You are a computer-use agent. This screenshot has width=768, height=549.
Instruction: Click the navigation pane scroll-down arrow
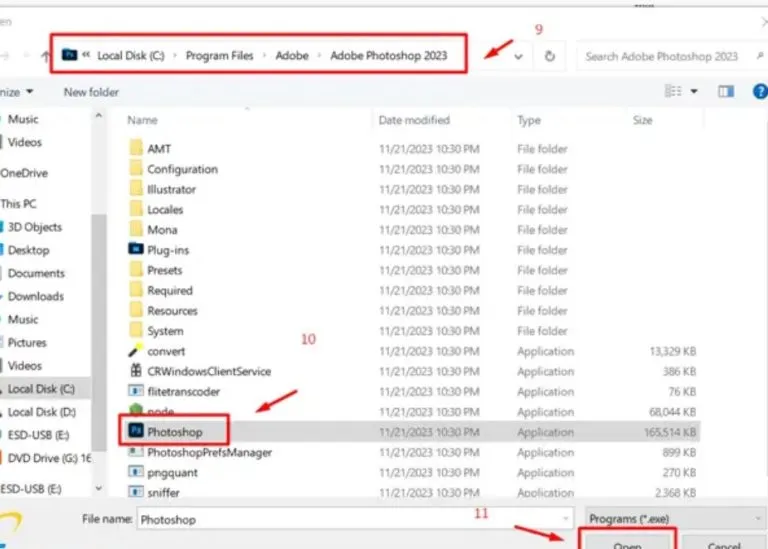pyautogui.click(x=98, y=488)
